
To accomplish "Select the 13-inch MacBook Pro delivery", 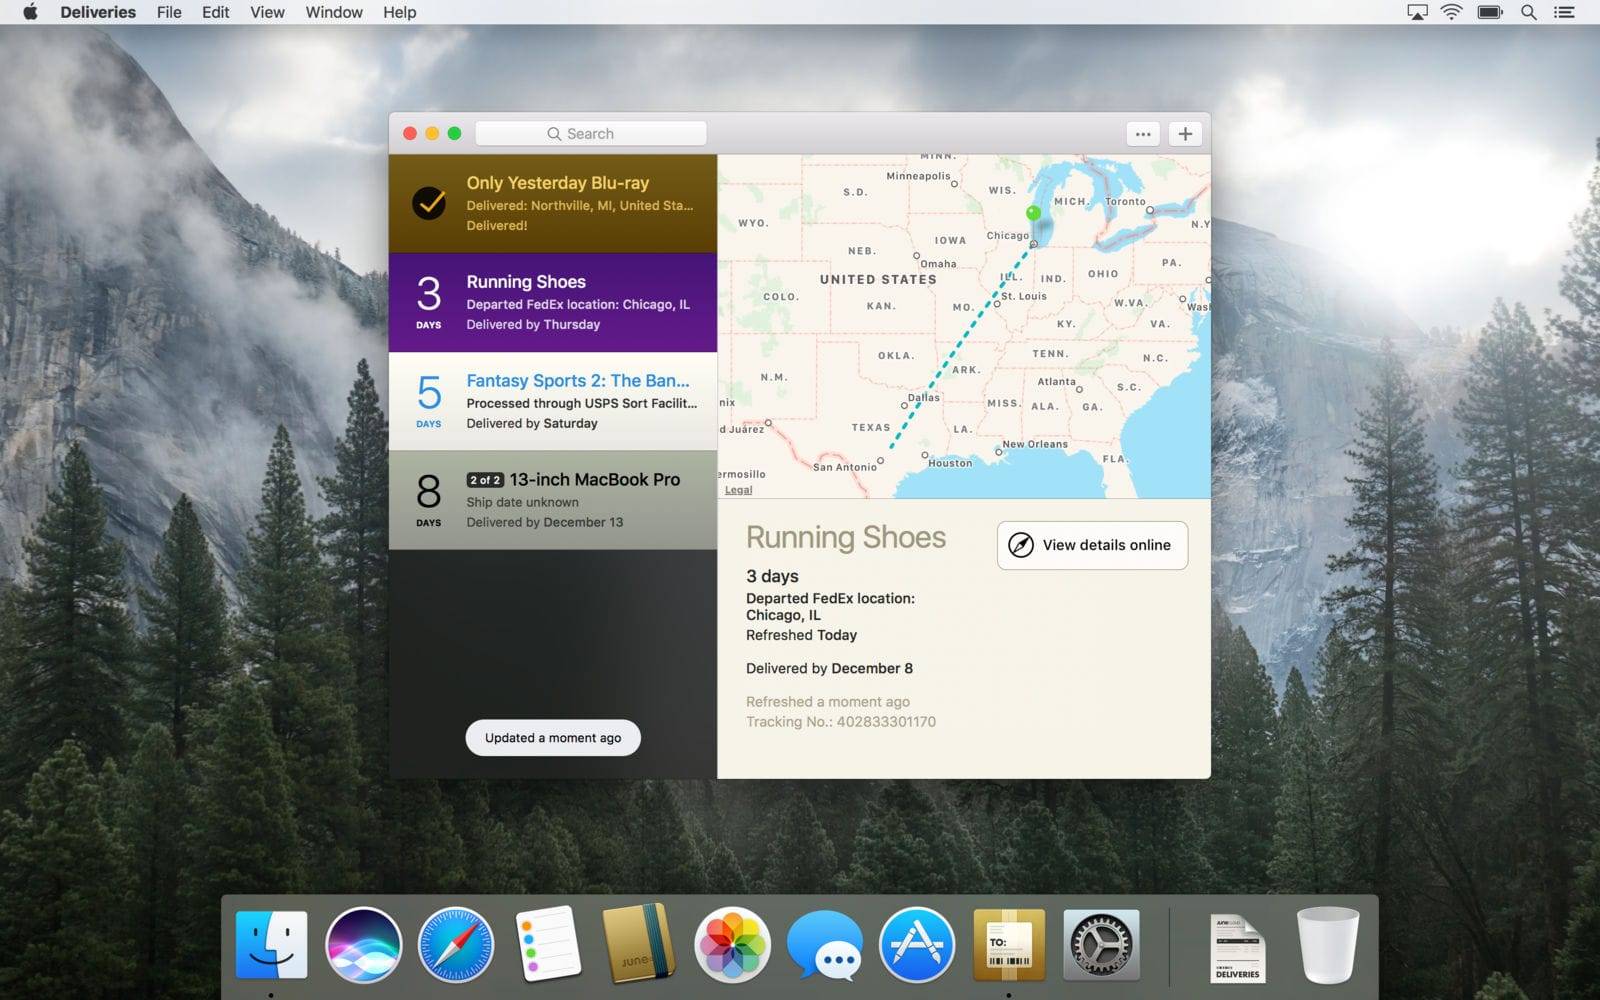I will click(553, 500).
